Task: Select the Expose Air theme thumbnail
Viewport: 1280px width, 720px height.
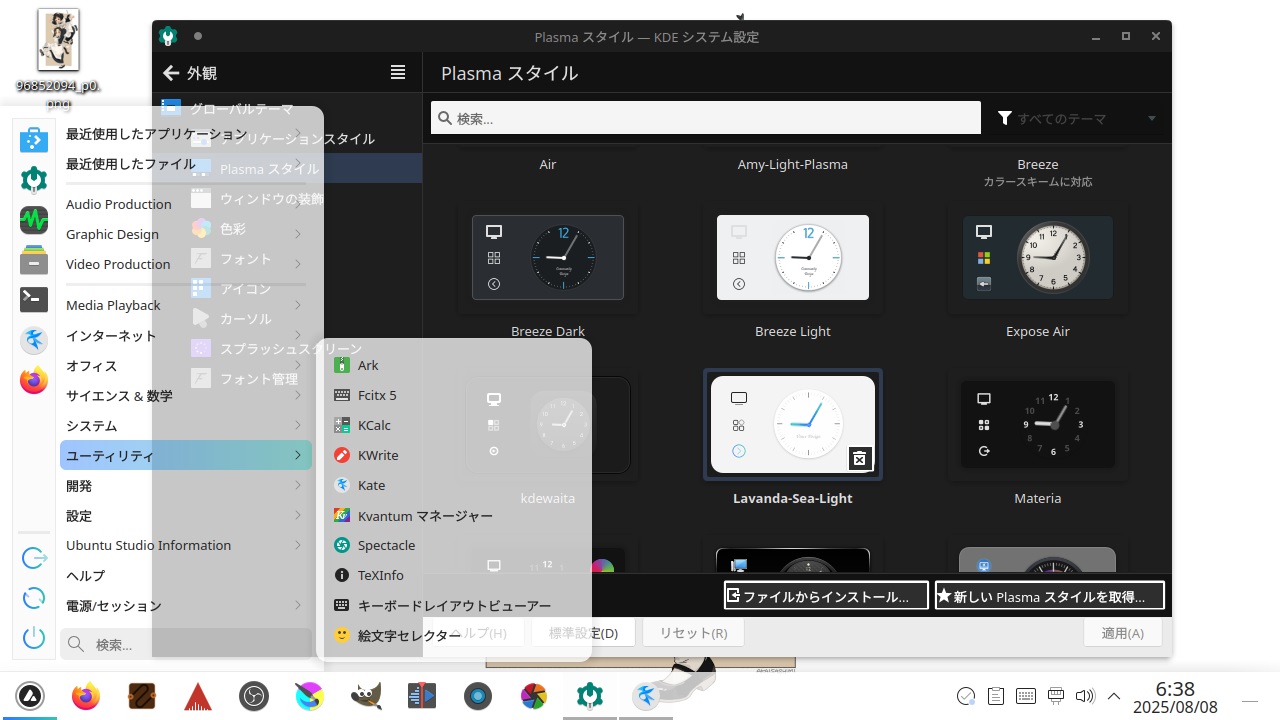Action: pyautogui.click(x=1038, y=257)
